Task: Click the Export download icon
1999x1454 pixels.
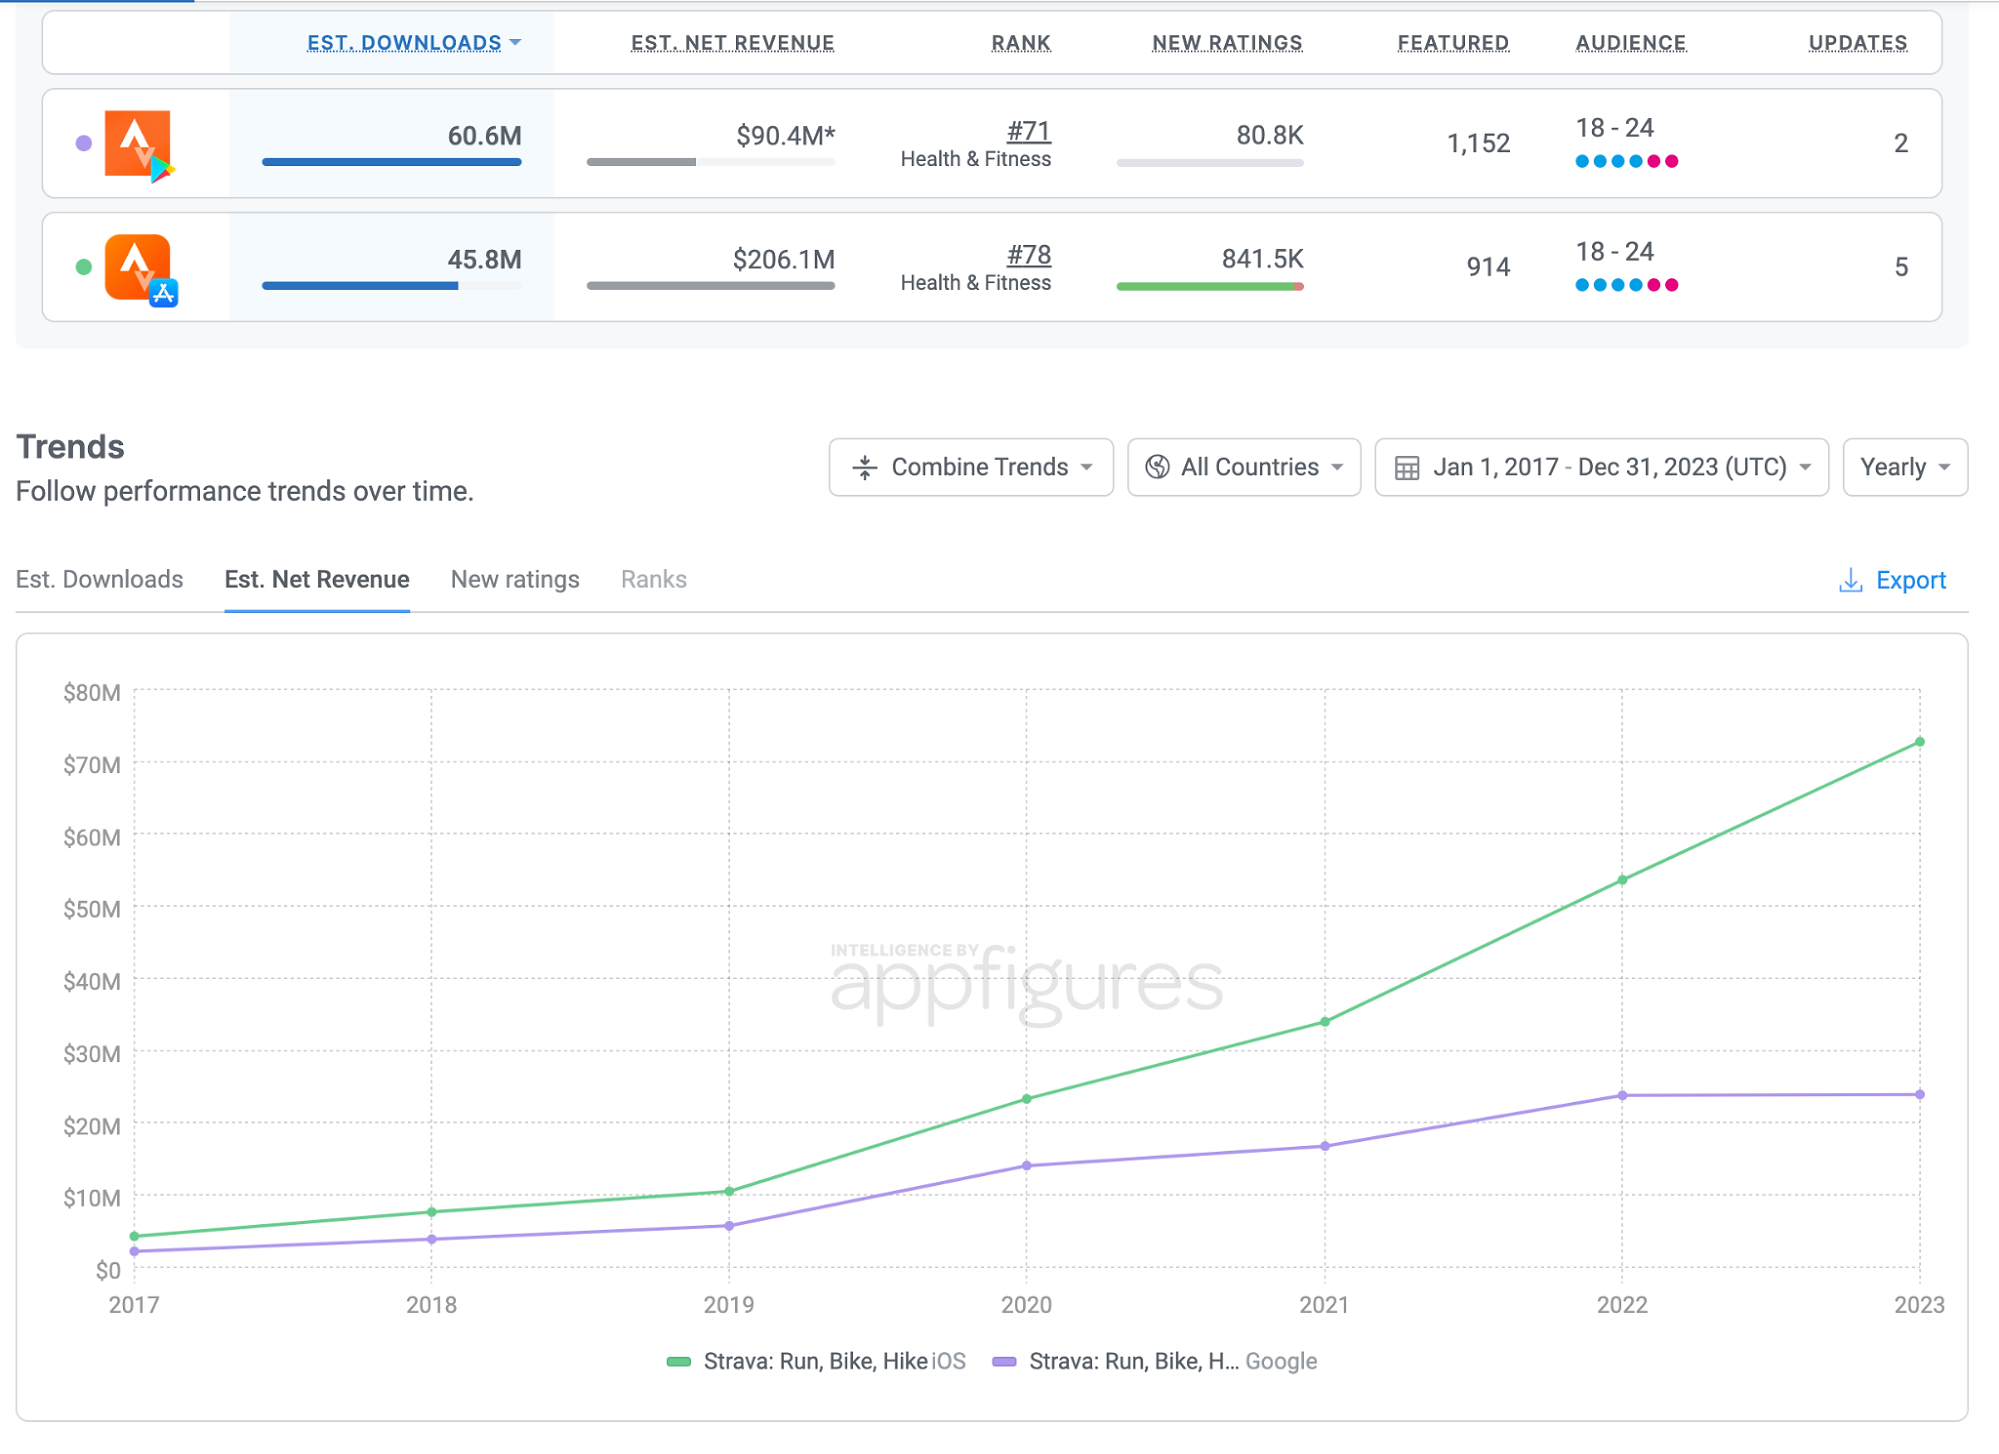Action: (x=1851, y=581)
